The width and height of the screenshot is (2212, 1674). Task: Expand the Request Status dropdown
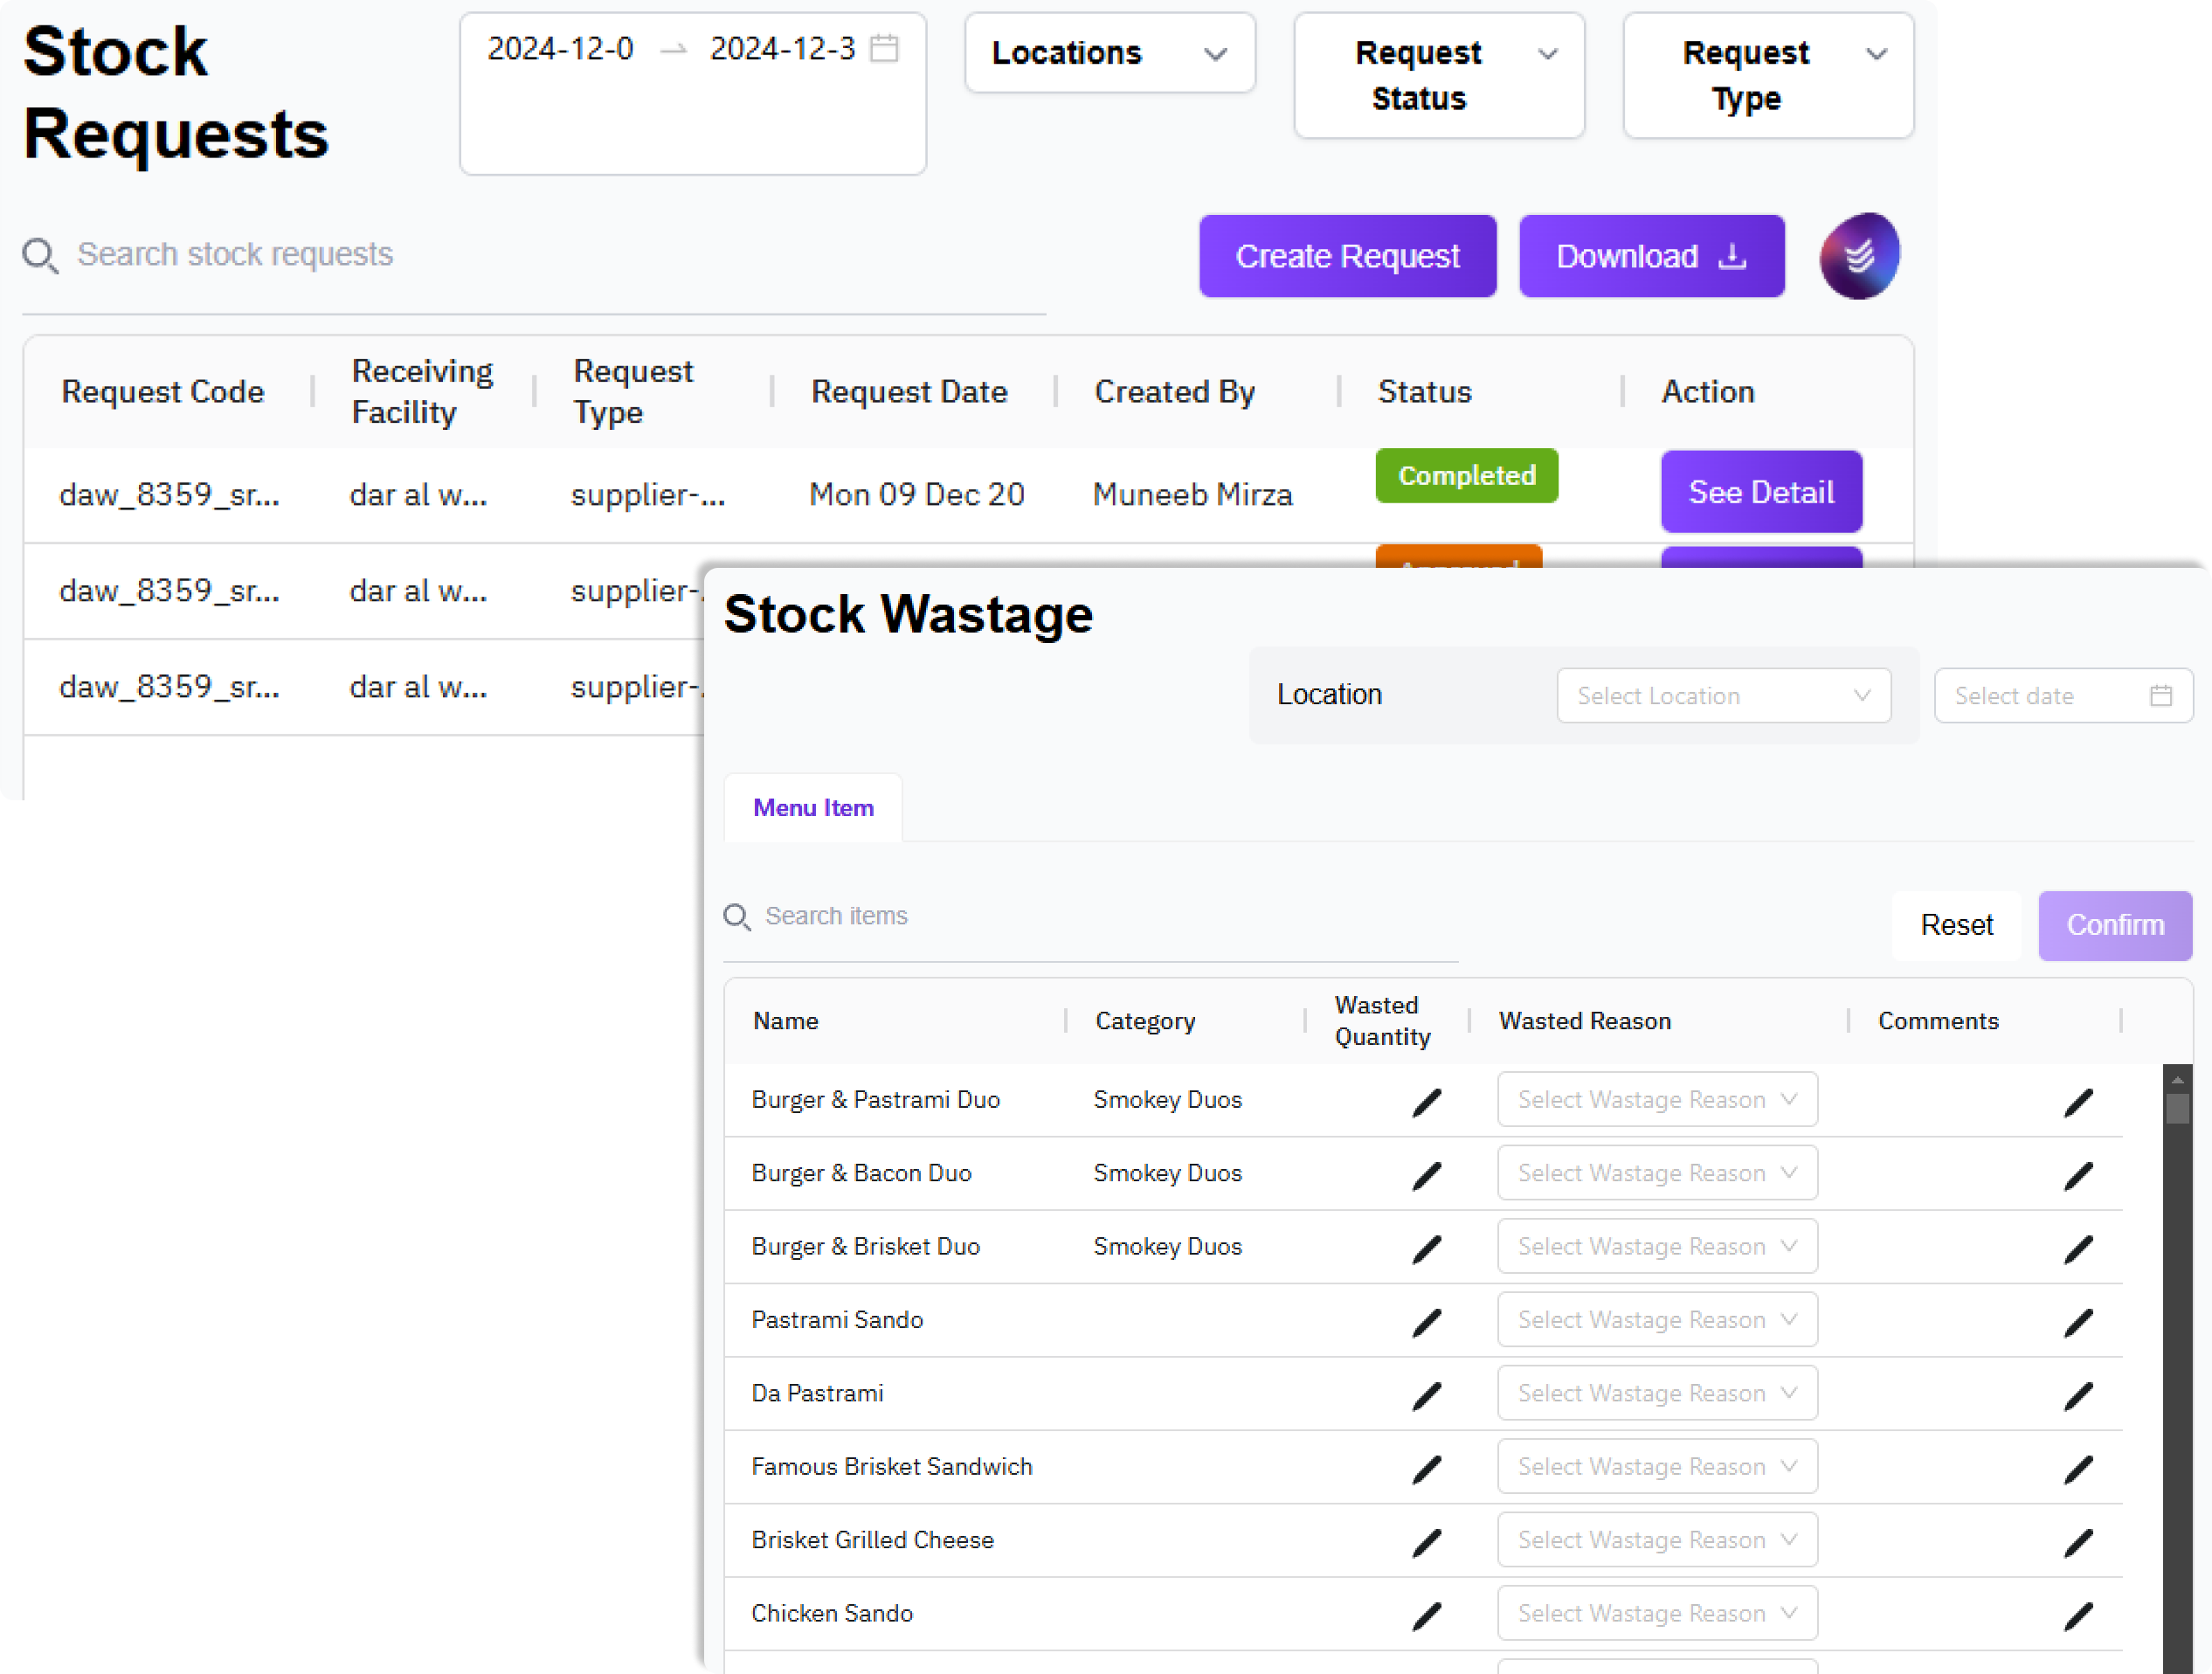pos(1438,75)
